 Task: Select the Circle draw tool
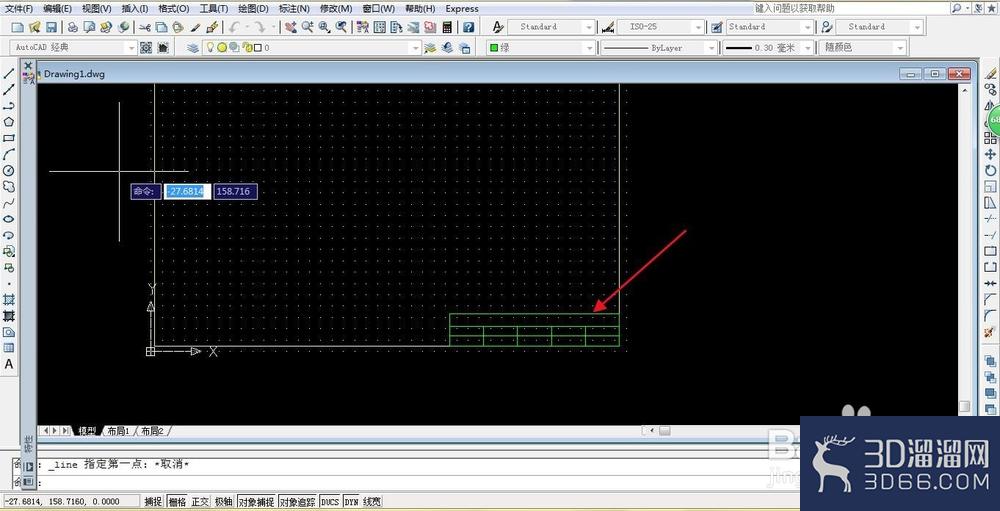click(9, 170)
